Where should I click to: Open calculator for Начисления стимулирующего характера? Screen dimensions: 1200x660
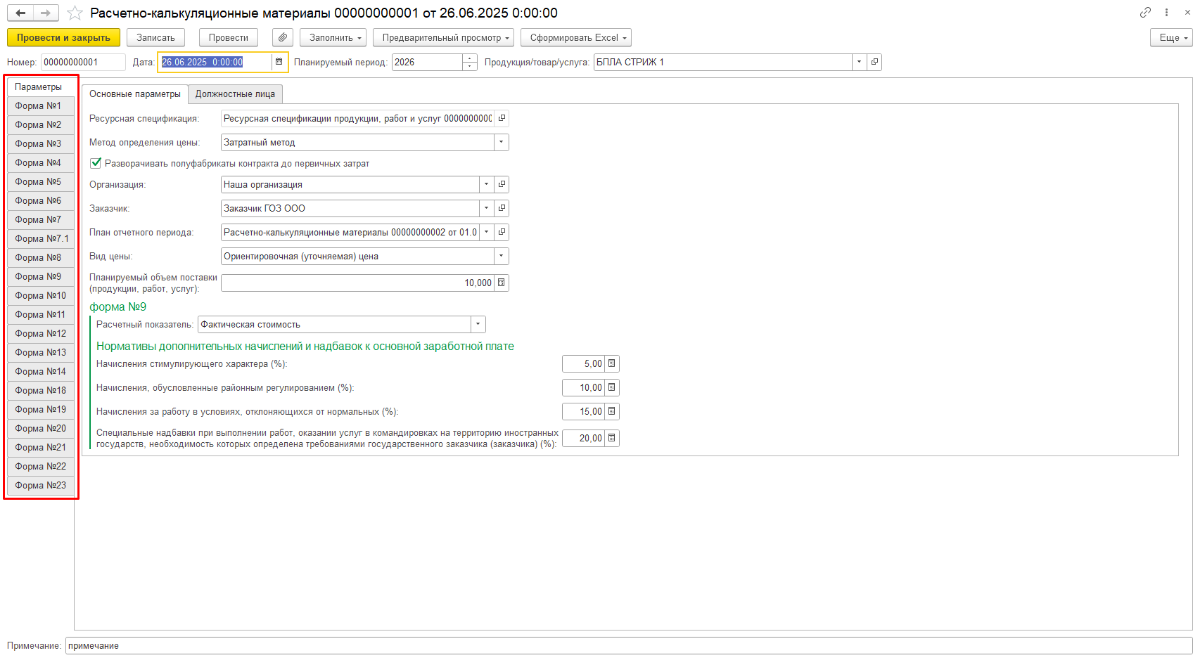coord(612,364)
